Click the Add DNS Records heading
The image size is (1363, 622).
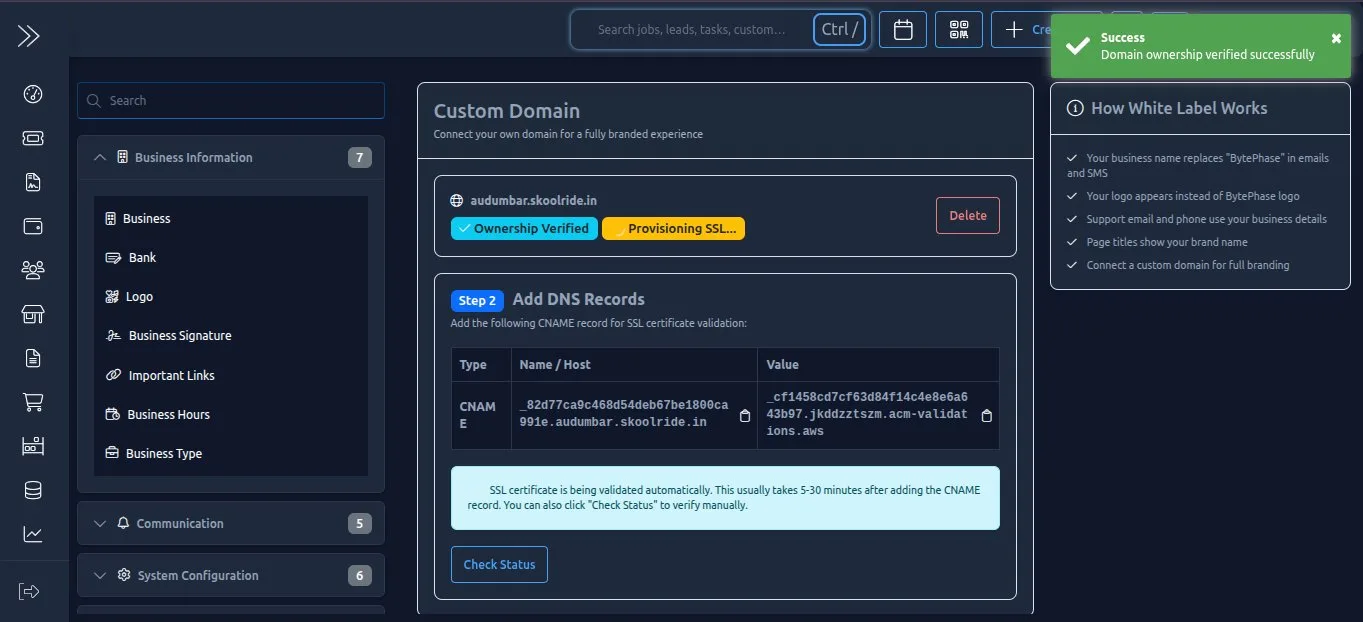click(578, 299)
